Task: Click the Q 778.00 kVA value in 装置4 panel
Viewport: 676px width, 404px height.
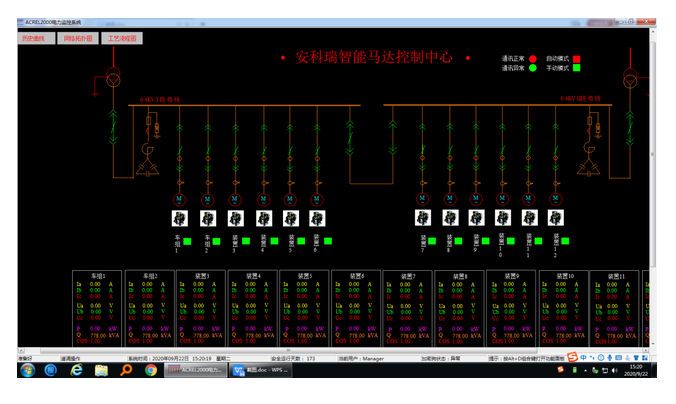Action: coord(255,335)
